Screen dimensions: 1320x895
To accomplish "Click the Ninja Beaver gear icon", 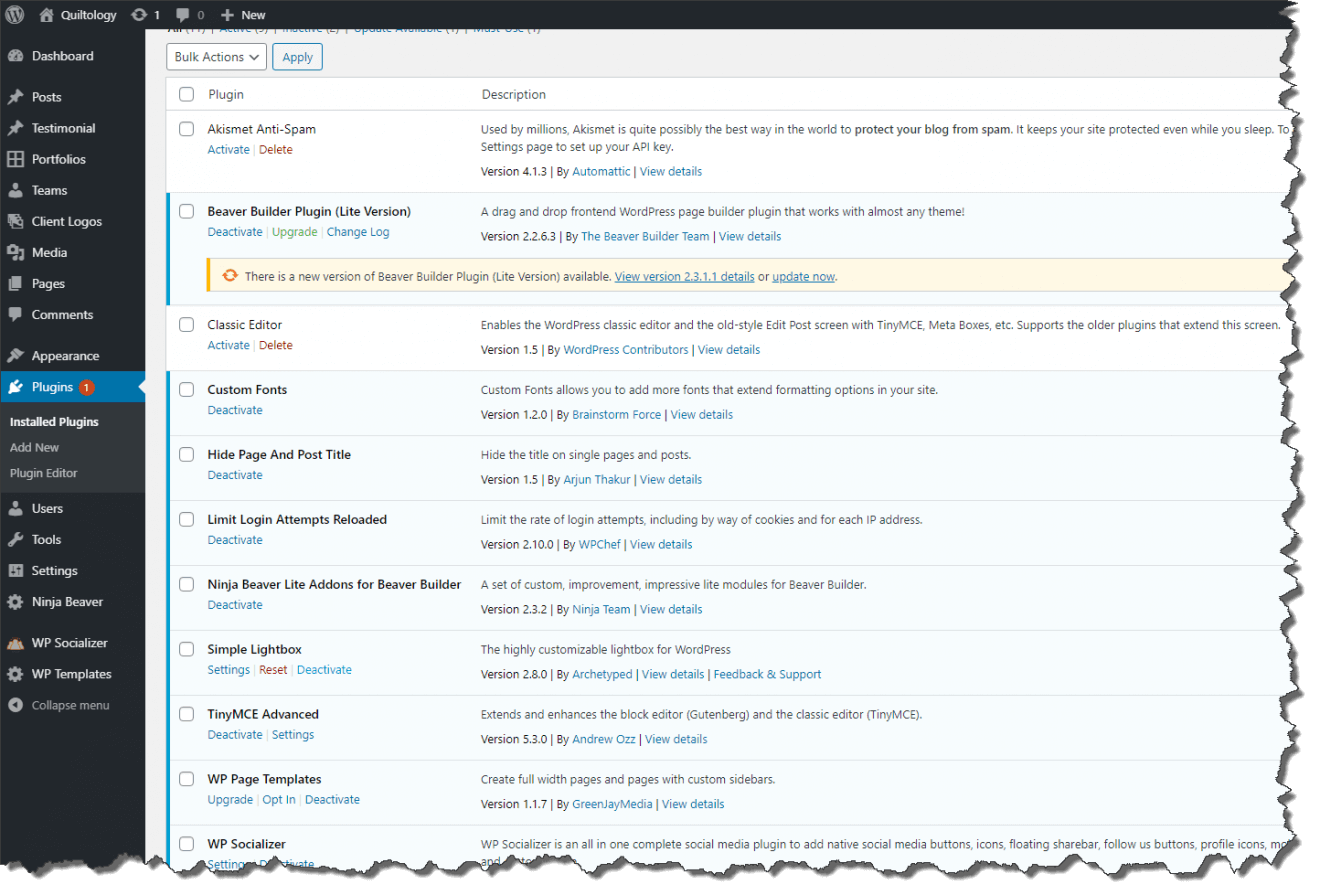I will coord(15,602).
